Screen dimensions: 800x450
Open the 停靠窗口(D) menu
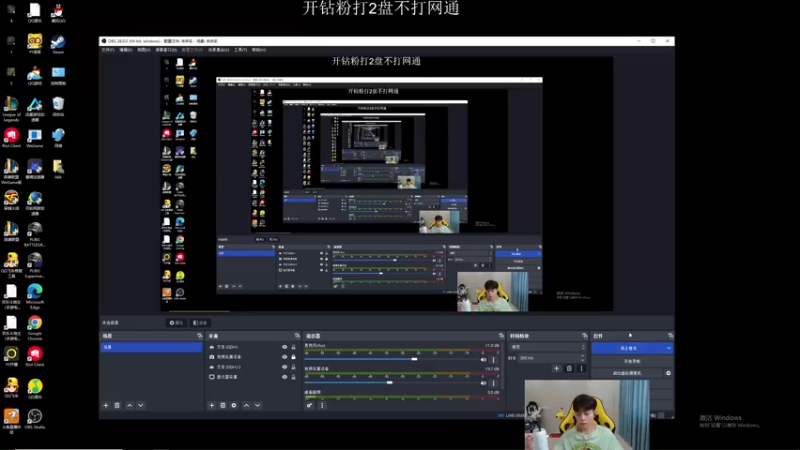coord(166,50)
